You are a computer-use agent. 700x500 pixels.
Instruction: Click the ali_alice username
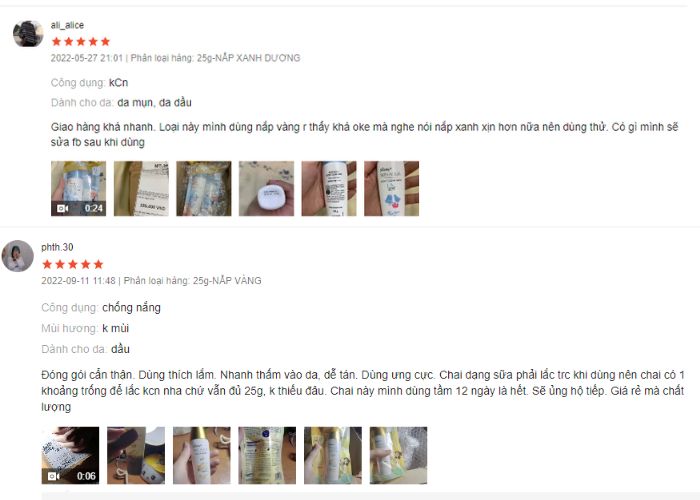67,25
